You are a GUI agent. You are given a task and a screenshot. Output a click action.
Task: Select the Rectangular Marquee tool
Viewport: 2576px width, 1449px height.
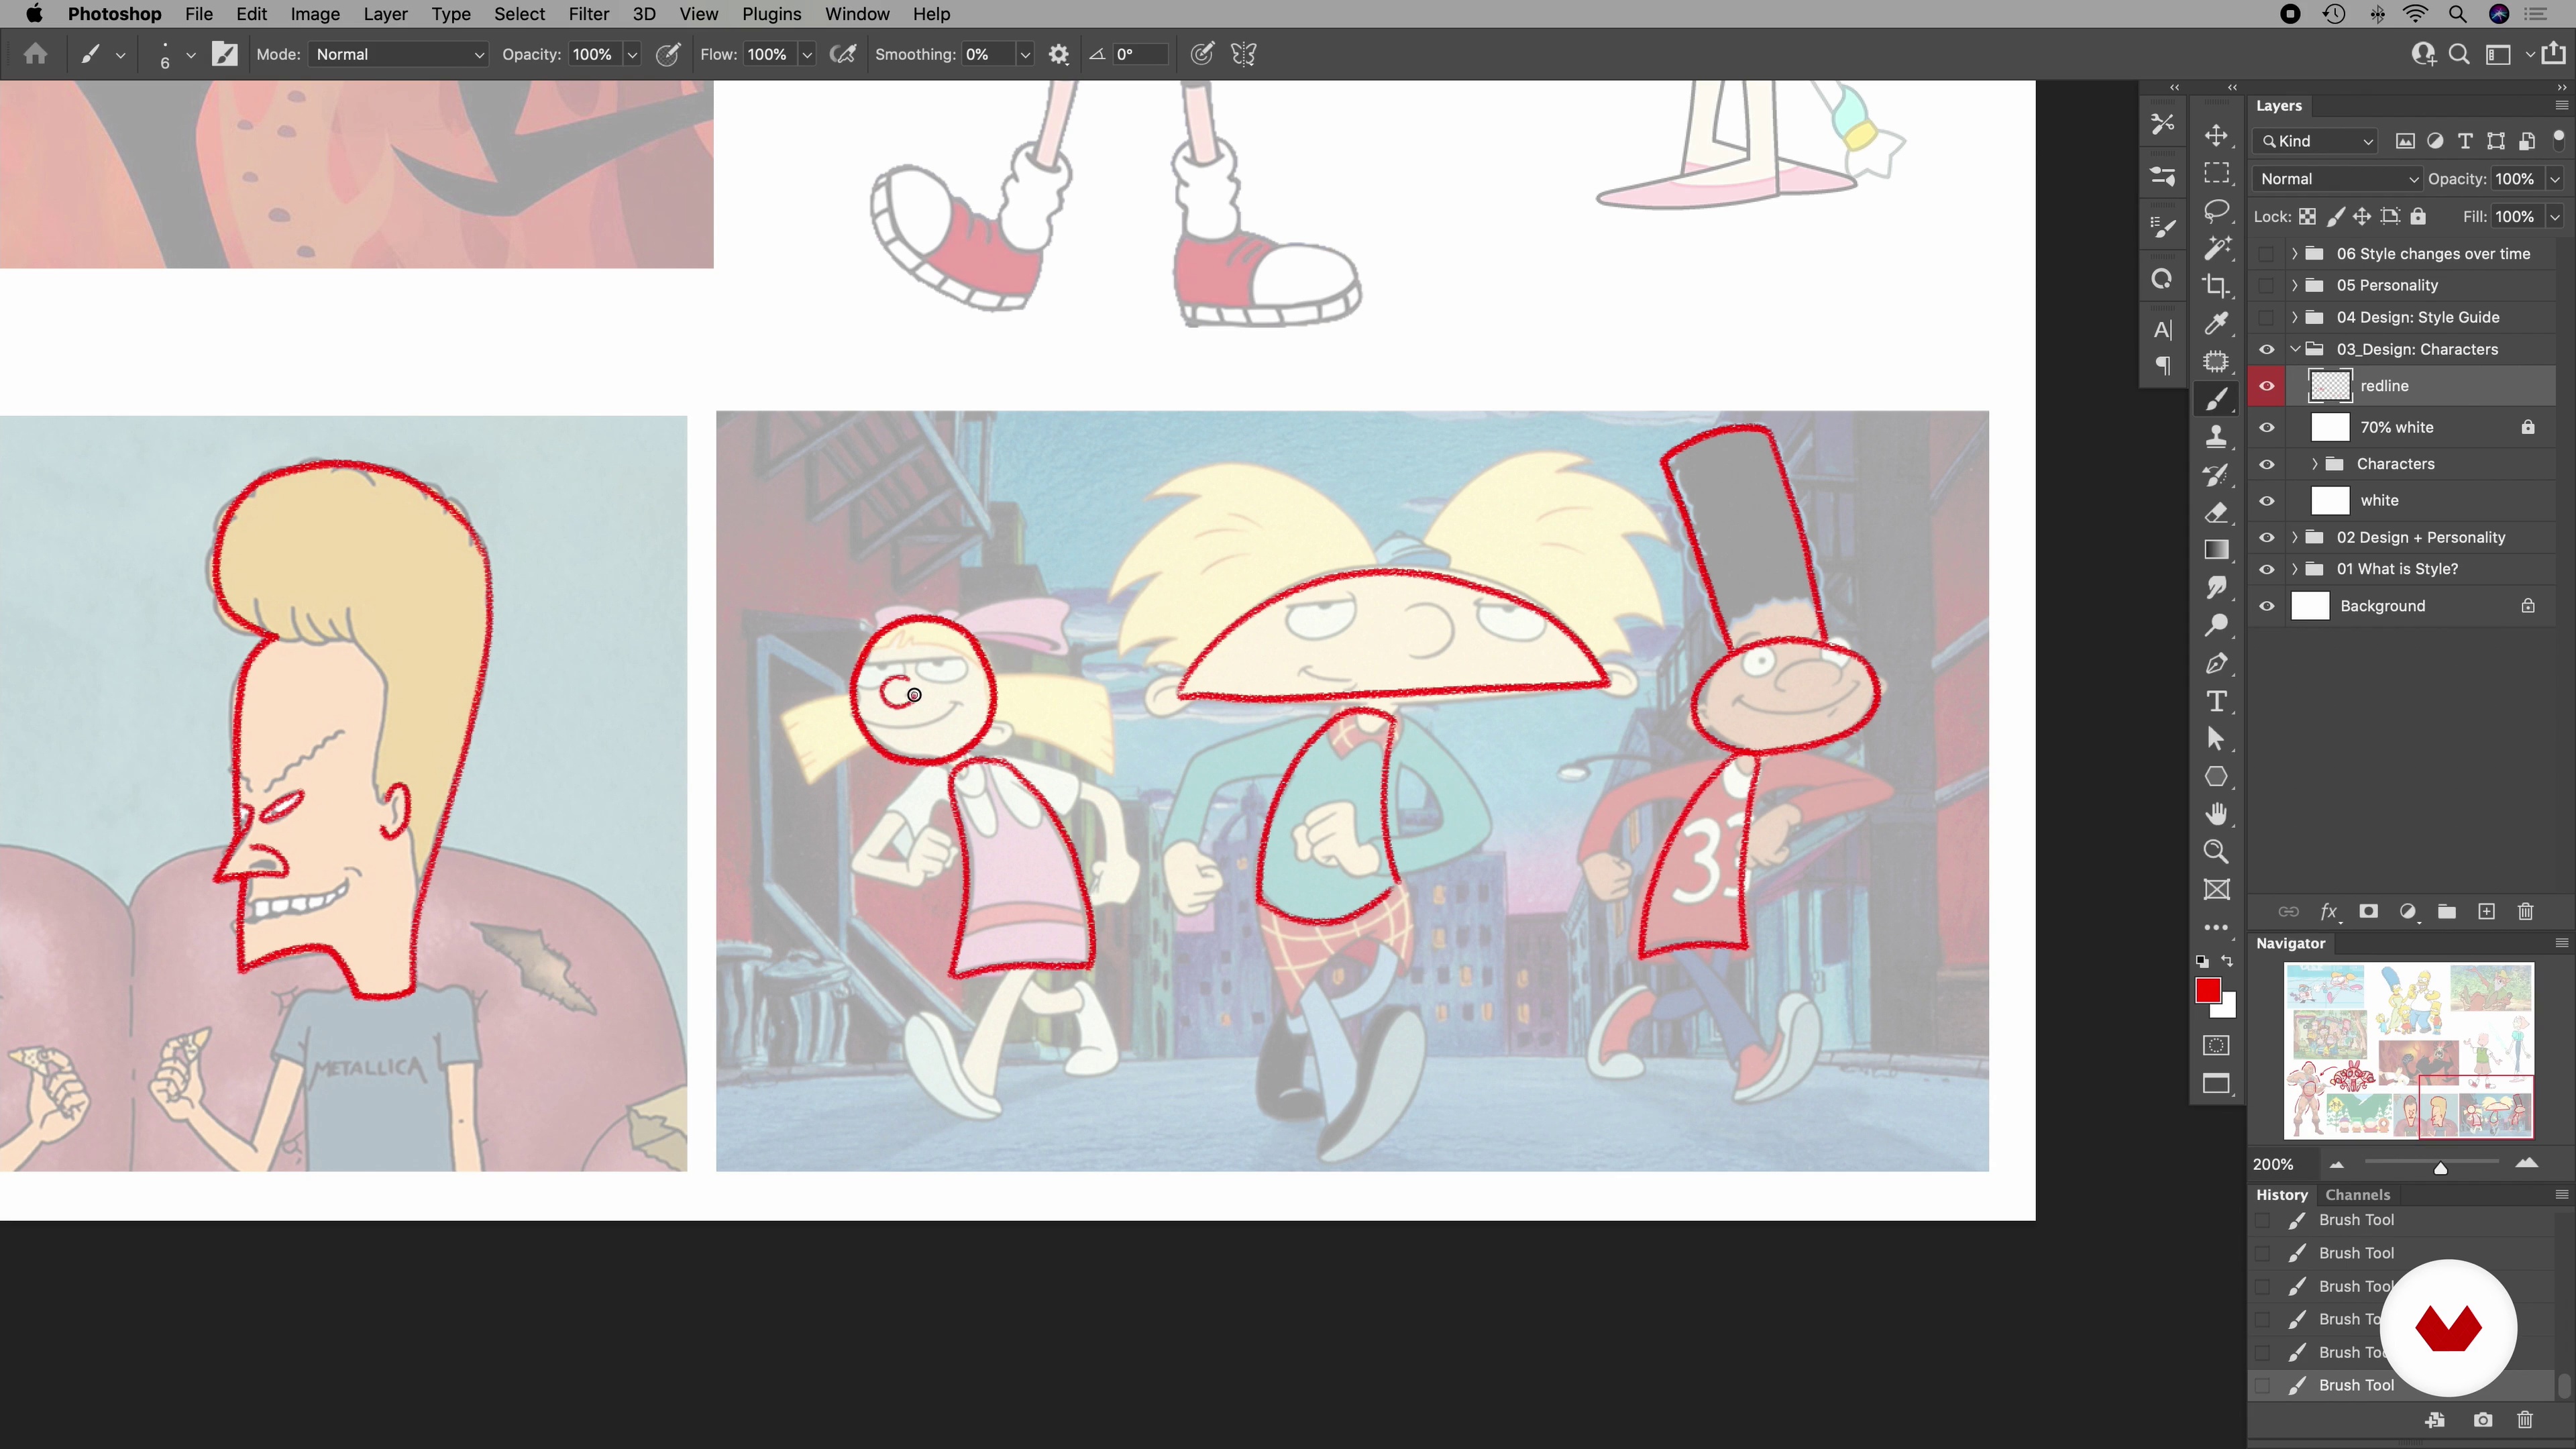pyautogui.click(x=2216, y=174)
